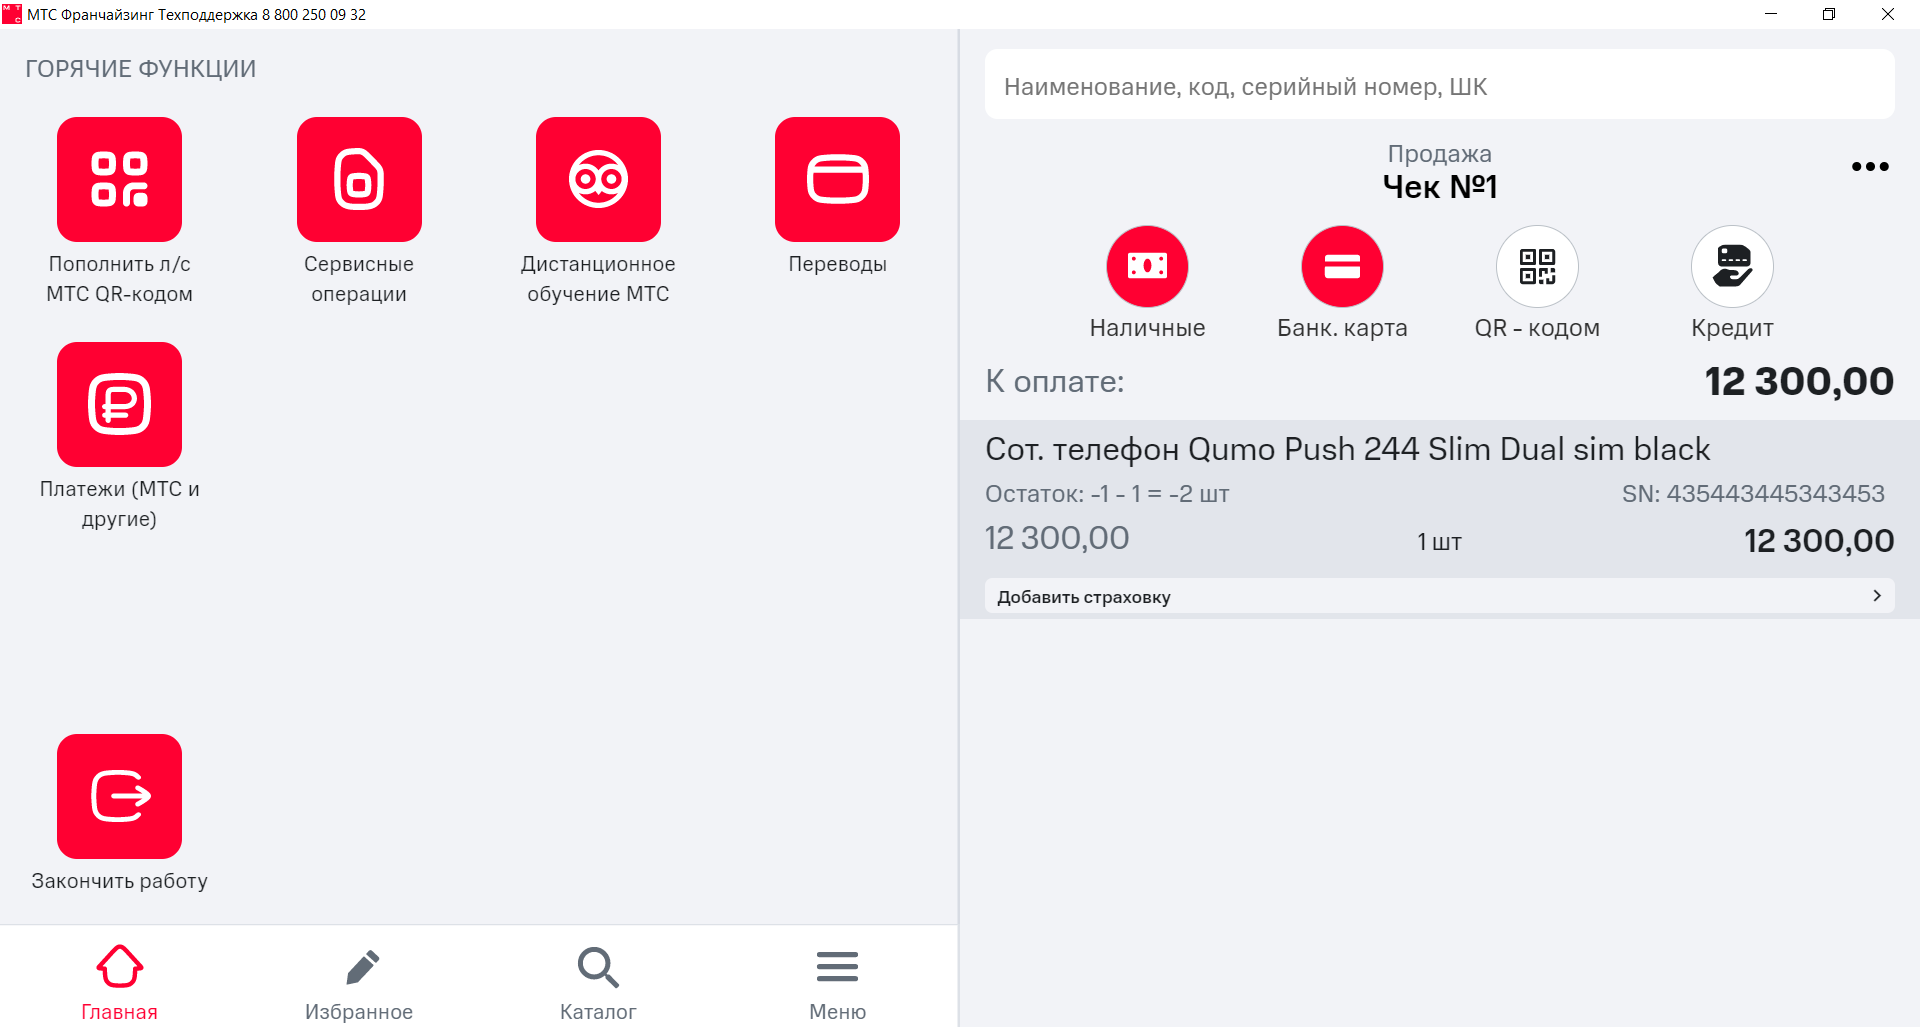Switch to the Избранное tab
This screenshot has height=1027, width=1920.
click(x=359, y=982)
